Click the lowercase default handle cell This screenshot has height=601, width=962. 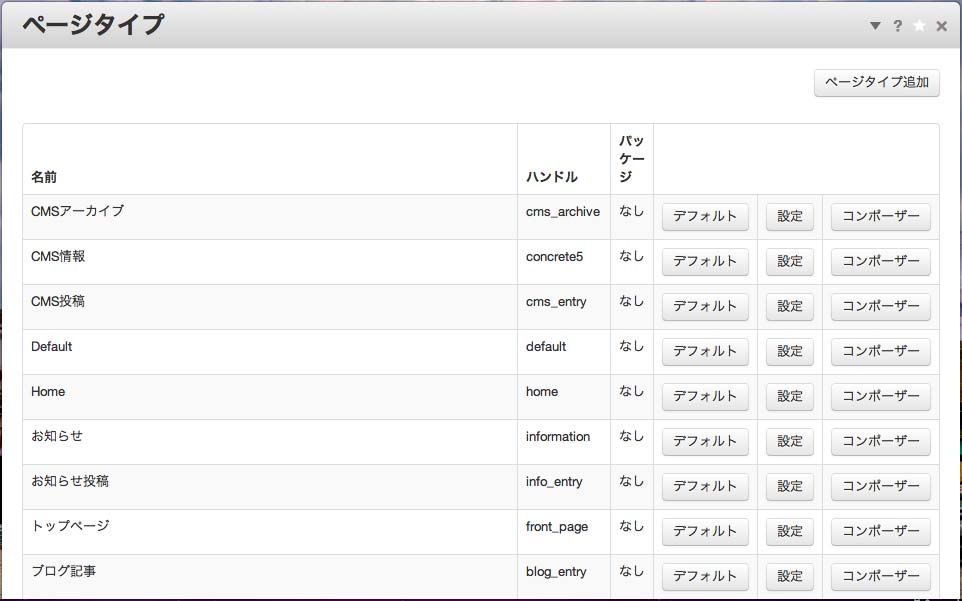pyautogui.click(x=564, y=352)
